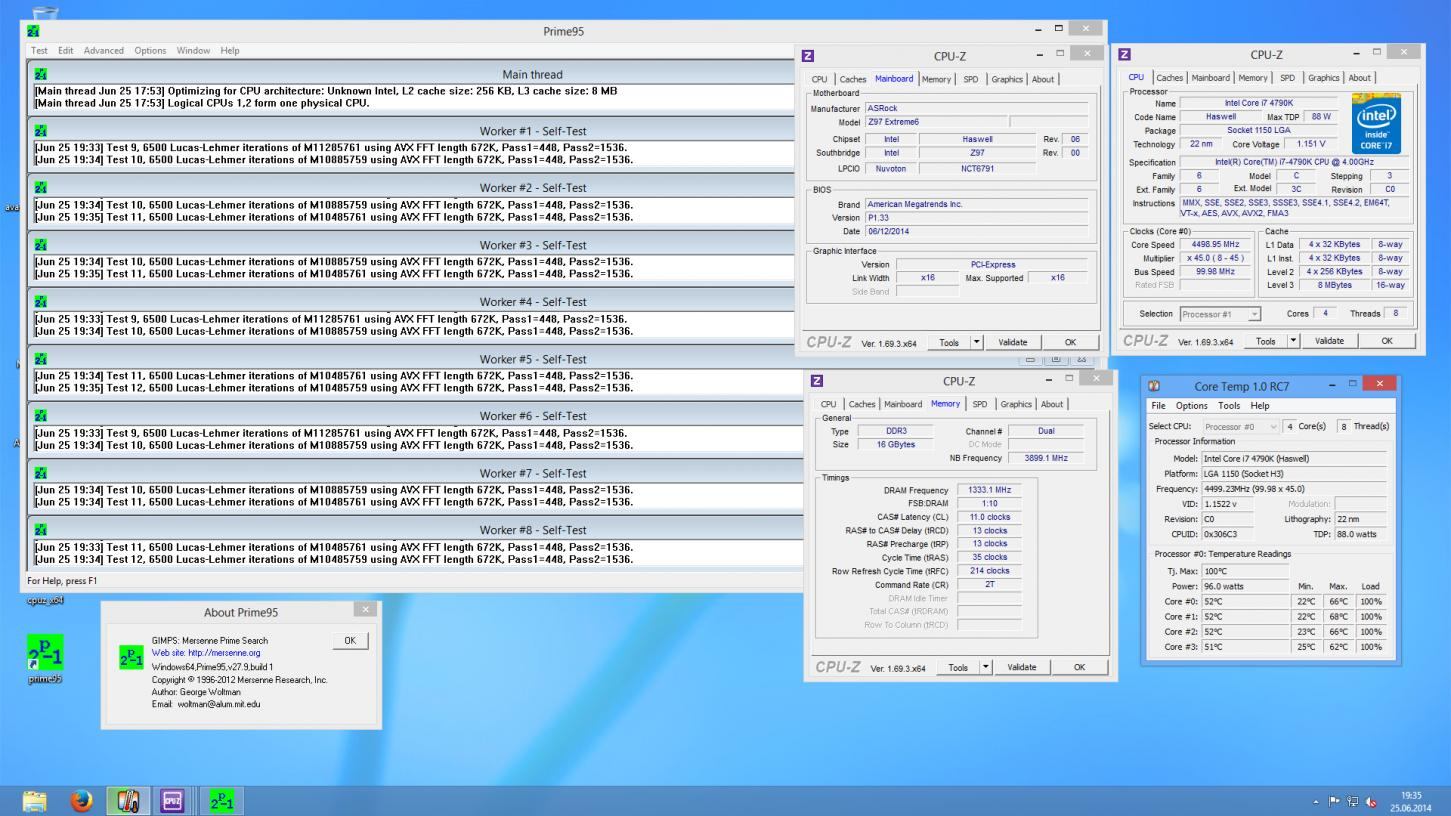1451x816 pixels.
Task: Click the CPU-Z CPU window logo icon
Action: pyautogui.click(x=1125, y=55)
